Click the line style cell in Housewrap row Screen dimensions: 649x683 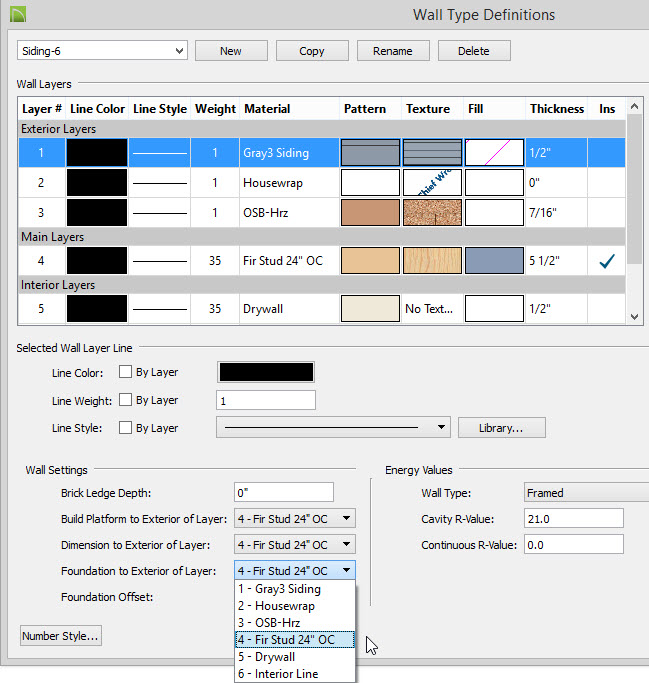[160, 183]
